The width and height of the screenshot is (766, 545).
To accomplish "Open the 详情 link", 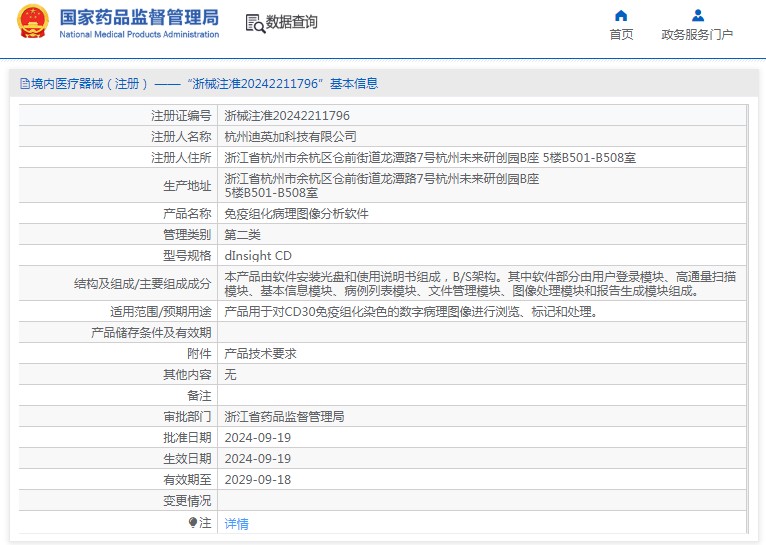I will point(236,524).
